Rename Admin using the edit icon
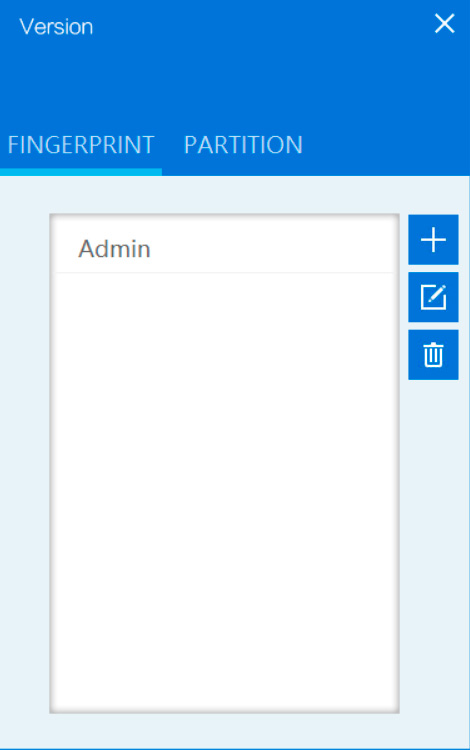The image size is (470, 750). pos(433,297)
